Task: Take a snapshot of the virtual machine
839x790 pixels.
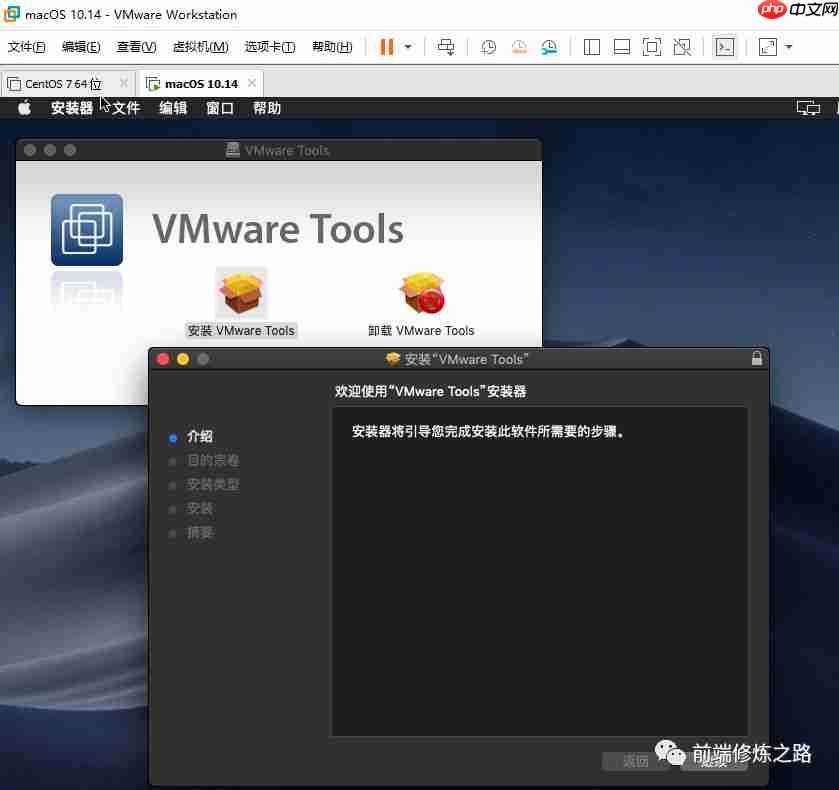Action: [x=488, y=48]
